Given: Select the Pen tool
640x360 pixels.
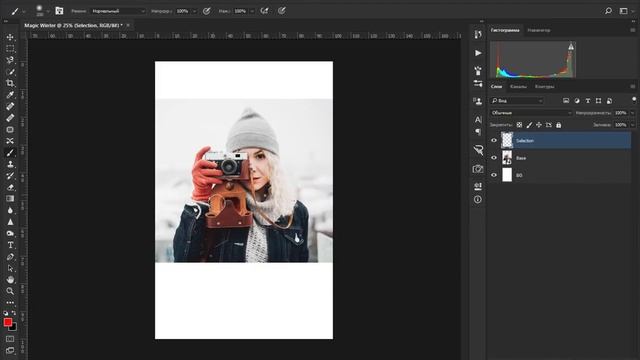Looking at the screenshot, I should click(10, 257).
